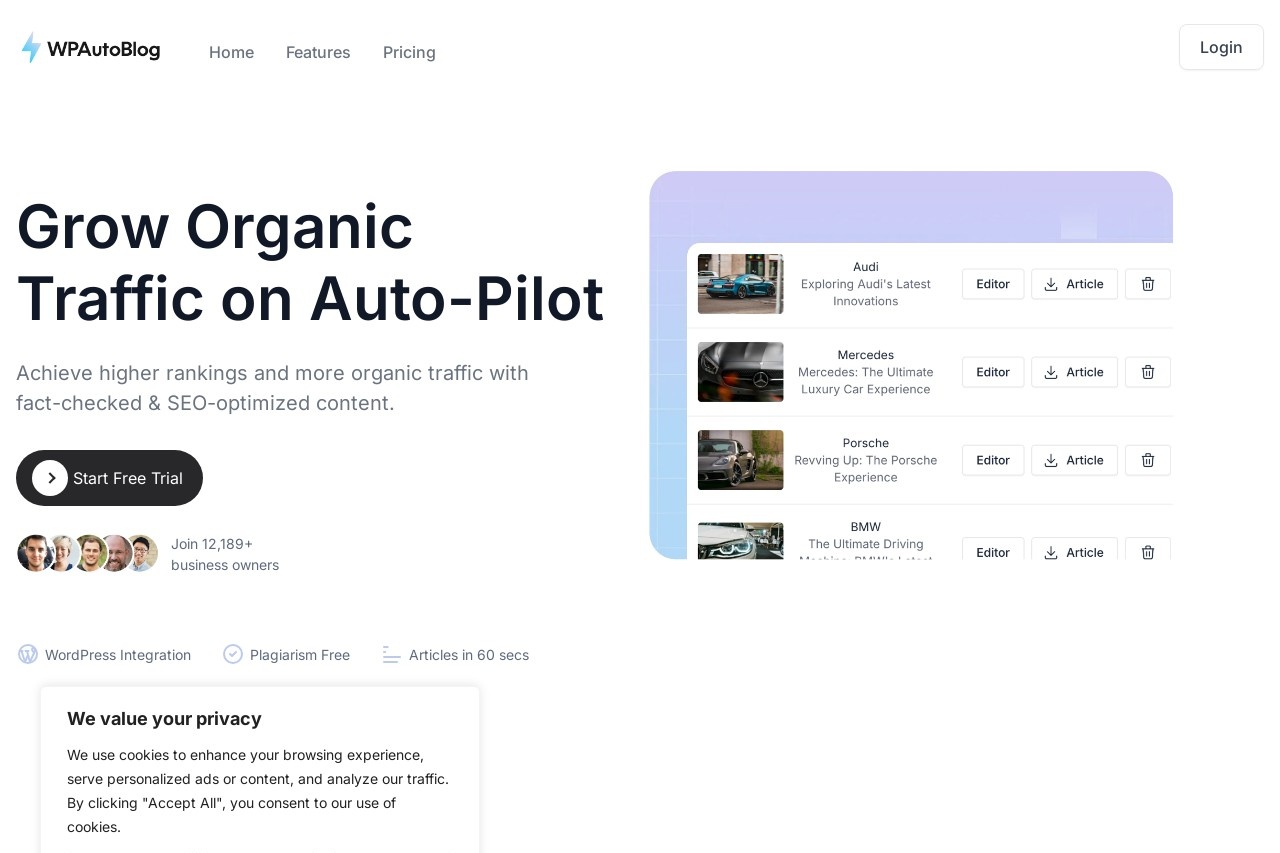Click the first user avatar photo
1280x853 pixels.
(35, 553)
